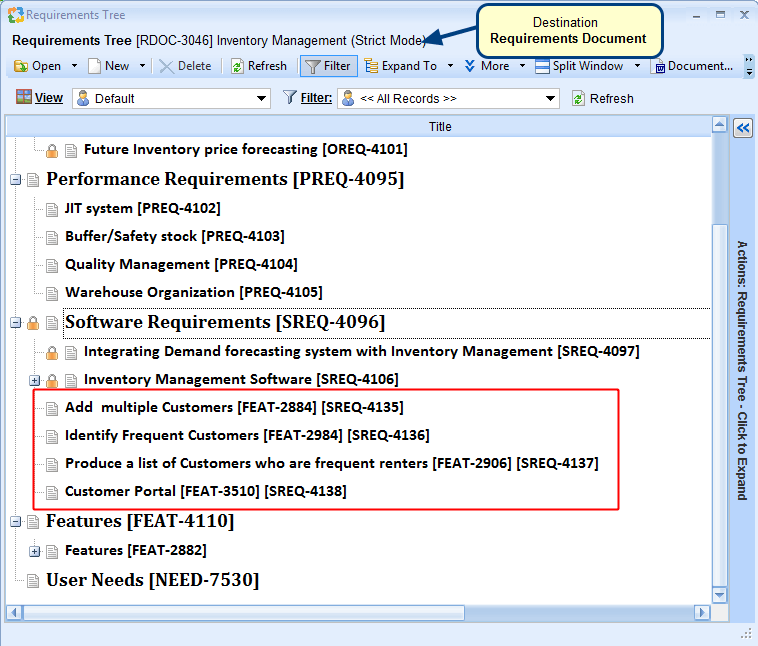Select the User Needs [NEED-7530] item
Viewport: 758px width, 646px height.
[x=152, y=580]
